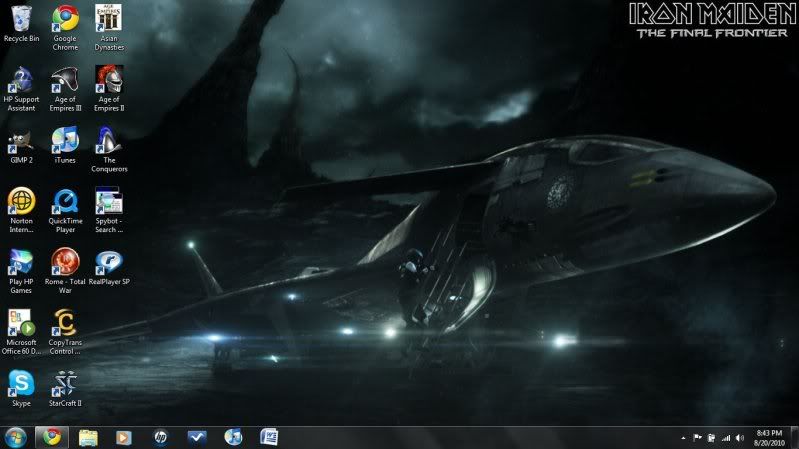This screenshot has height=449, width=799.
Task: Open iTunes from the taskbar
Action: tap(233, 437)
